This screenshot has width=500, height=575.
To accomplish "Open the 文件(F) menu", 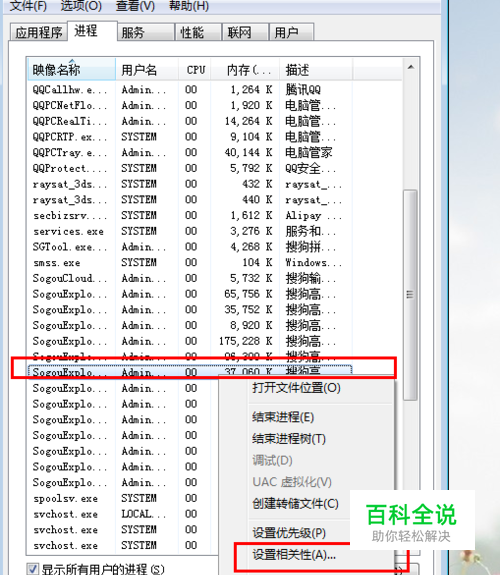I will tap(28, 6).
